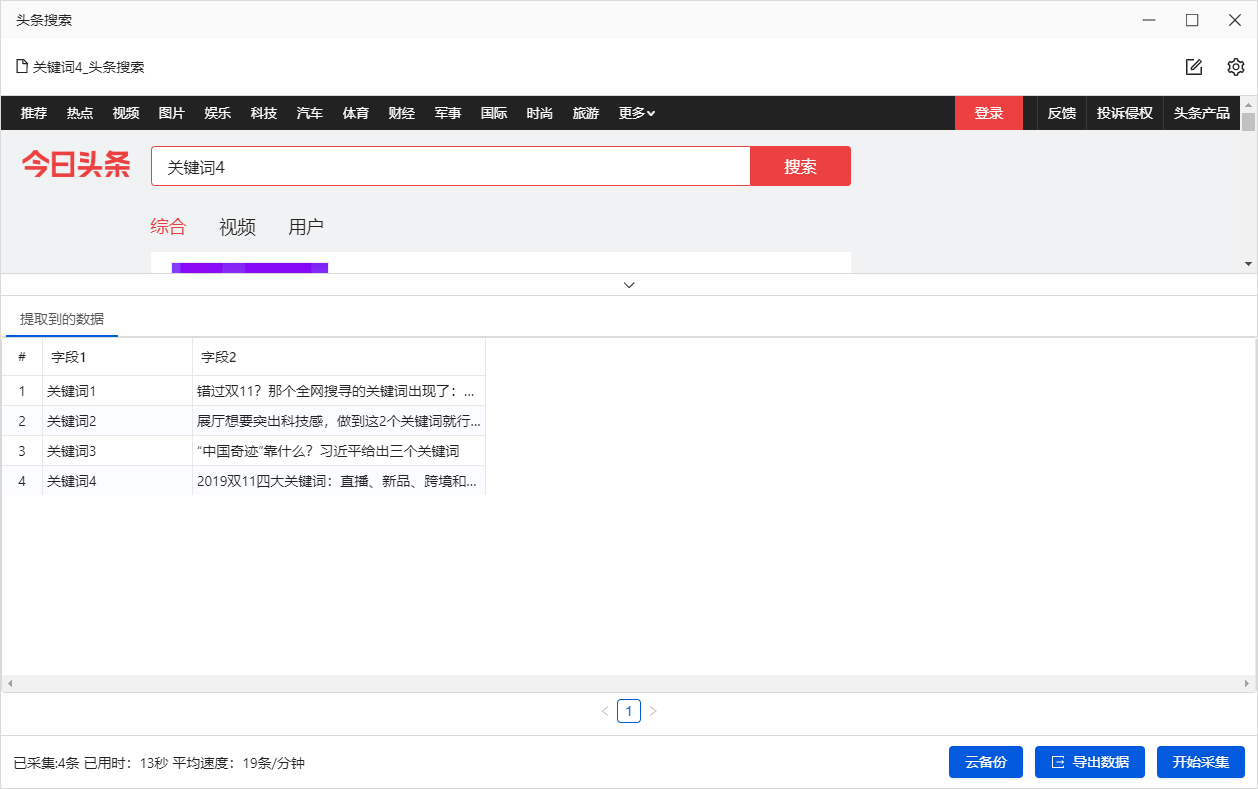The height and width of the screenshot is (789, 1258).
Task: Click the red 搜索 button
Action: [801, 166]
